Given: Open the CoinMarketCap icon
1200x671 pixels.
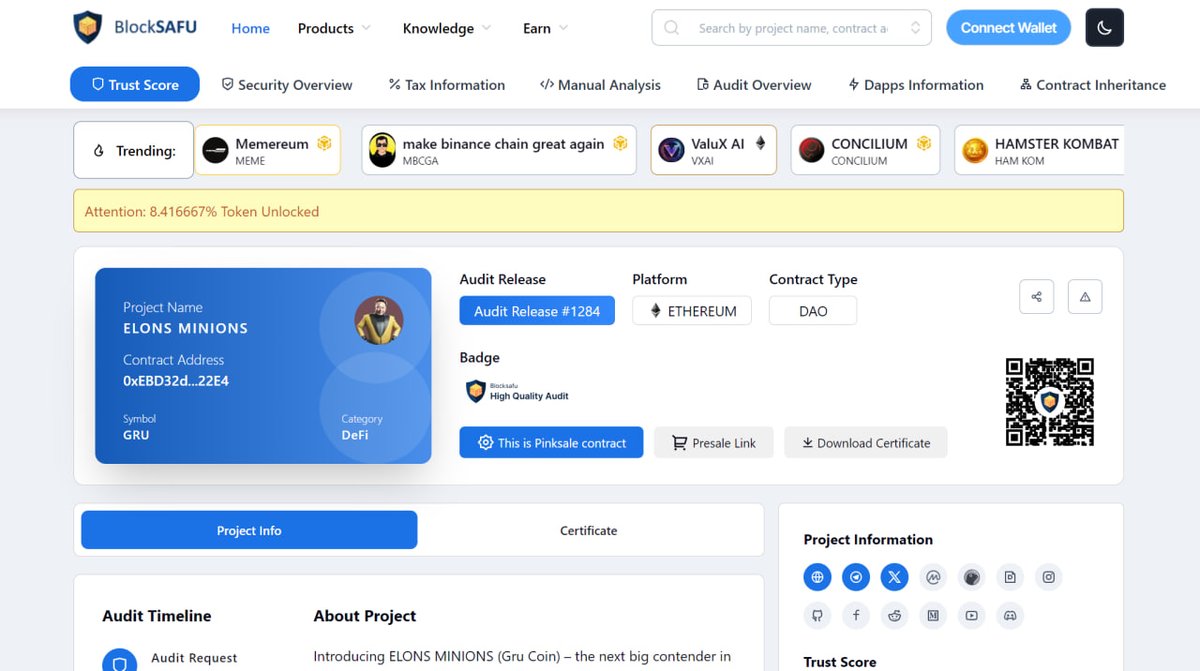Looking at the screenshot, I should click(933, 577).
